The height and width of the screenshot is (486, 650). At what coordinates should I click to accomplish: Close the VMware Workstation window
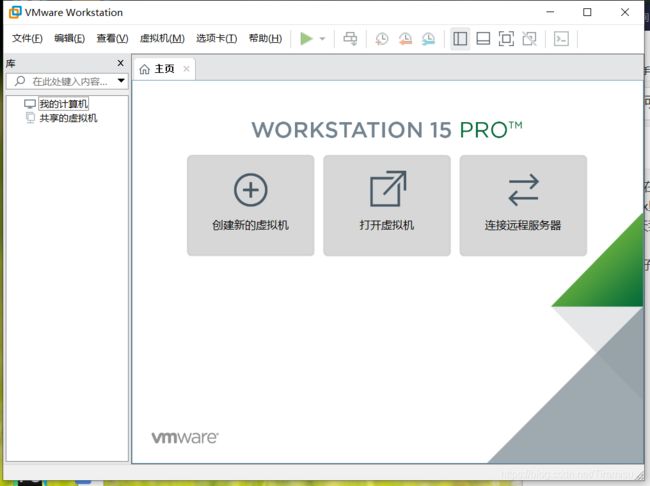click(625, 12)
